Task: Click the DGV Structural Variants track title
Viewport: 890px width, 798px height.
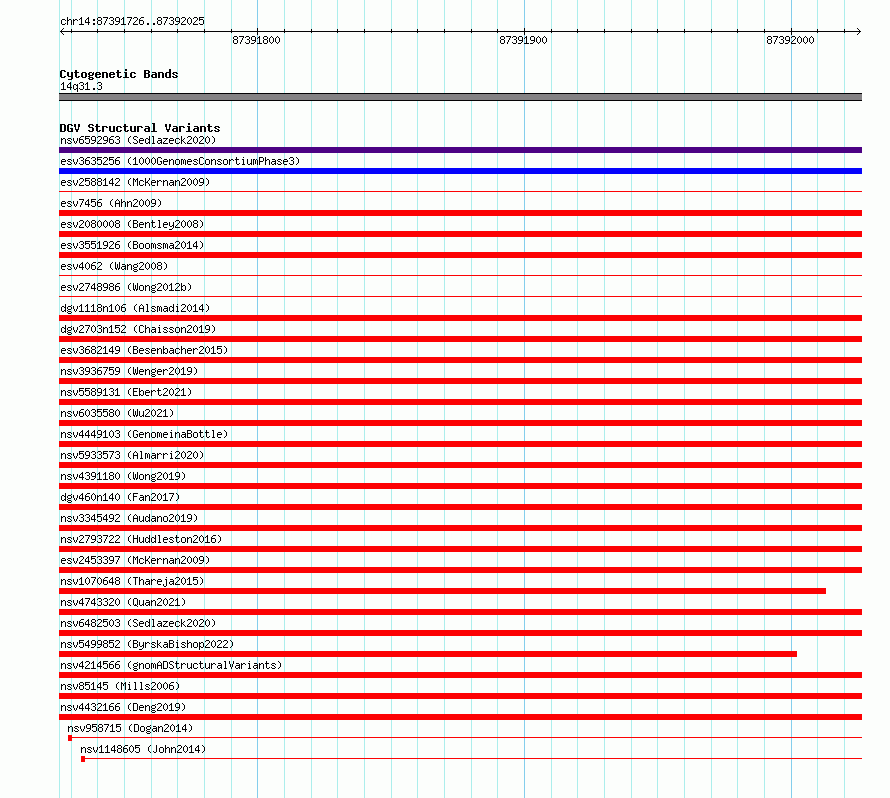Action: (140, 128)
